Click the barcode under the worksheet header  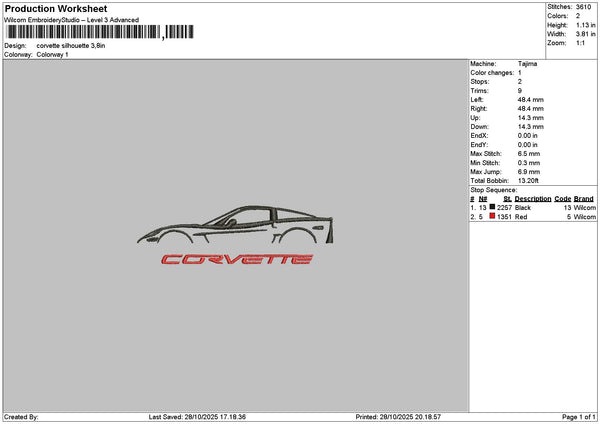[x=100, y=32]
